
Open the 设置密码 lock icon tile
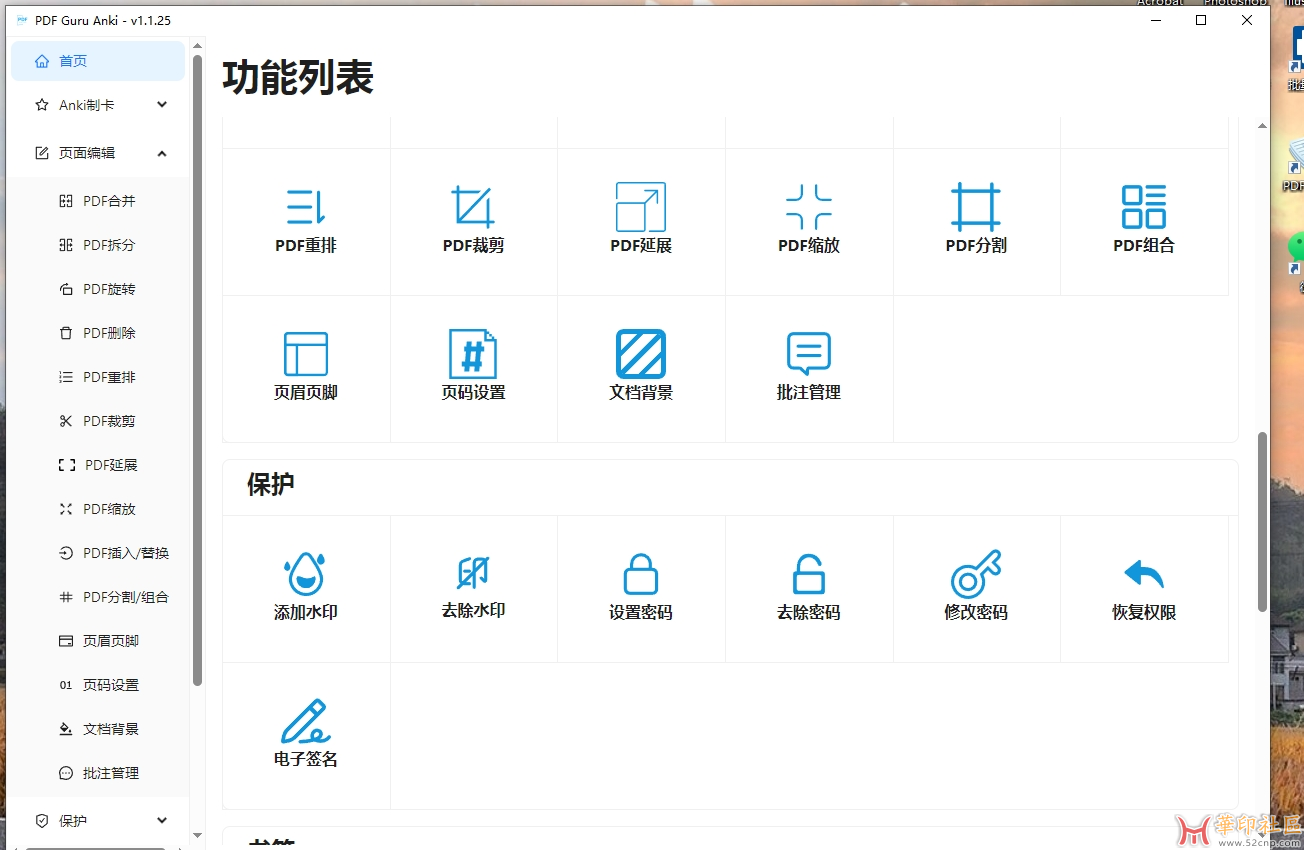(641, 587)
